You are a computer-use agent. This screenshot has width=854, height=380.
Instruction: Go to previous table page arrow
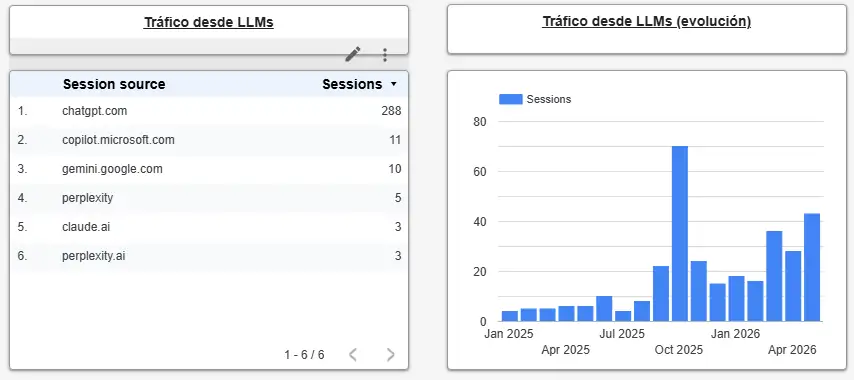coord(352,355)
